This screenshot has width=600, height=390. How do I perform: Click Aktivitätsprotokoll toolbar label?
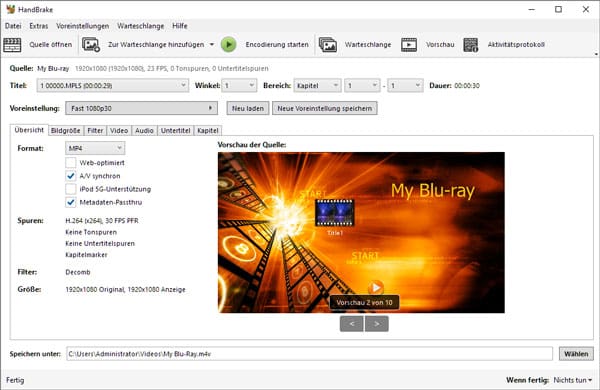pyautogui.click(x=516, y=45)
